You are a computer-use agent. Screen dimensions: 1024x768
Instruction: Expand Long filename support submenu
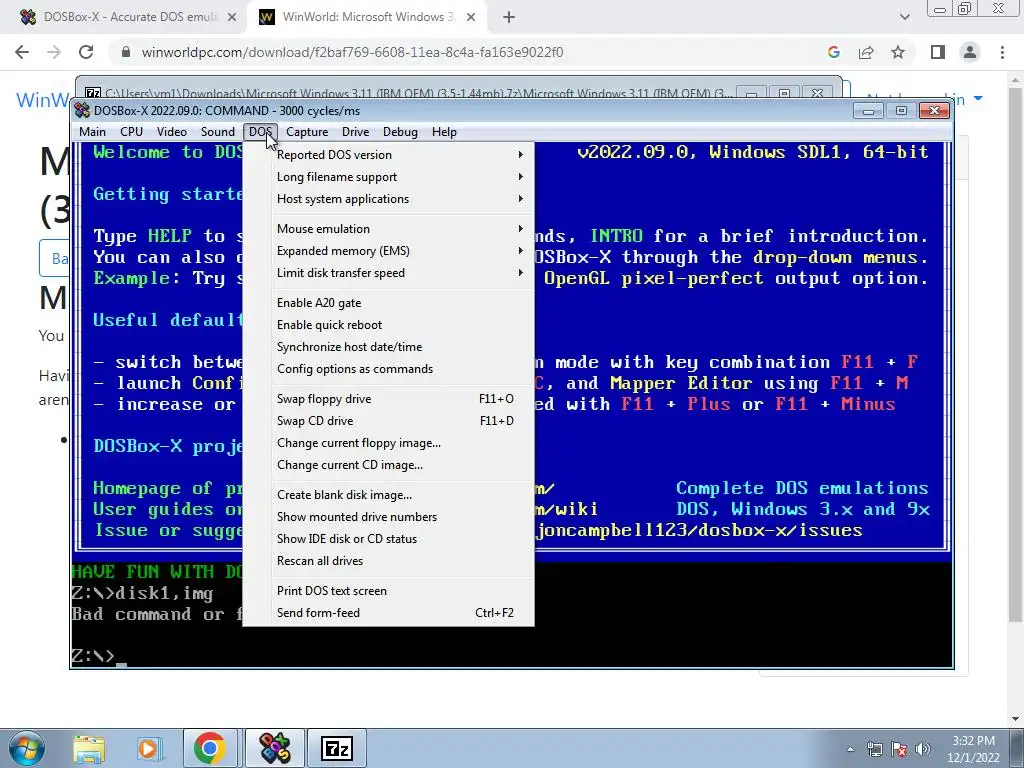pos(389,177)
